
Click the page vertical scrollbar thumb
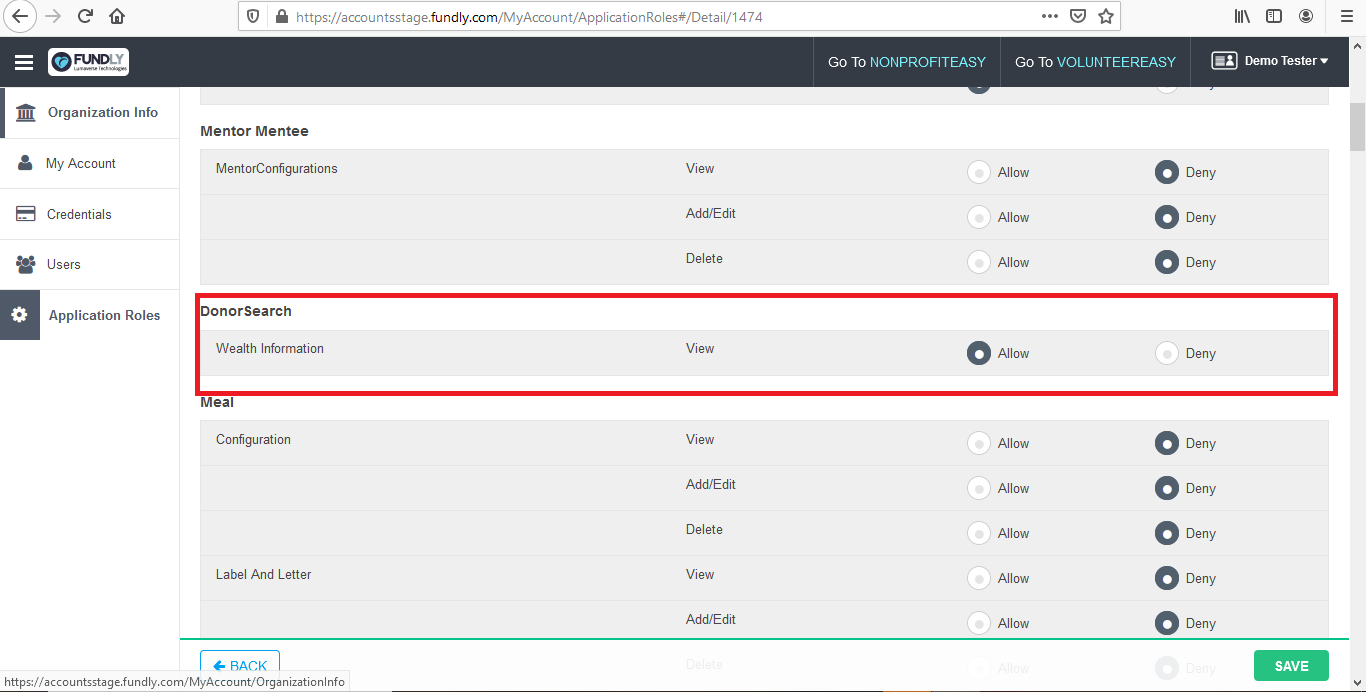point(1358,125)
